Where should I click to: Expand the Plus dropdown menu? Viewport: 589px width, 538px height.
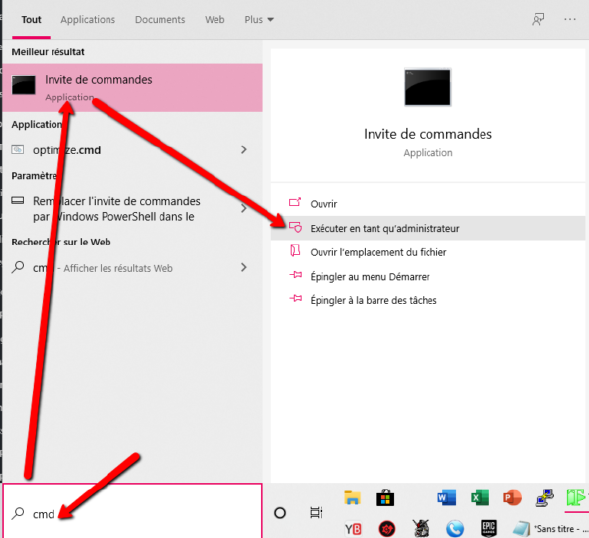[x=259, y=20]
